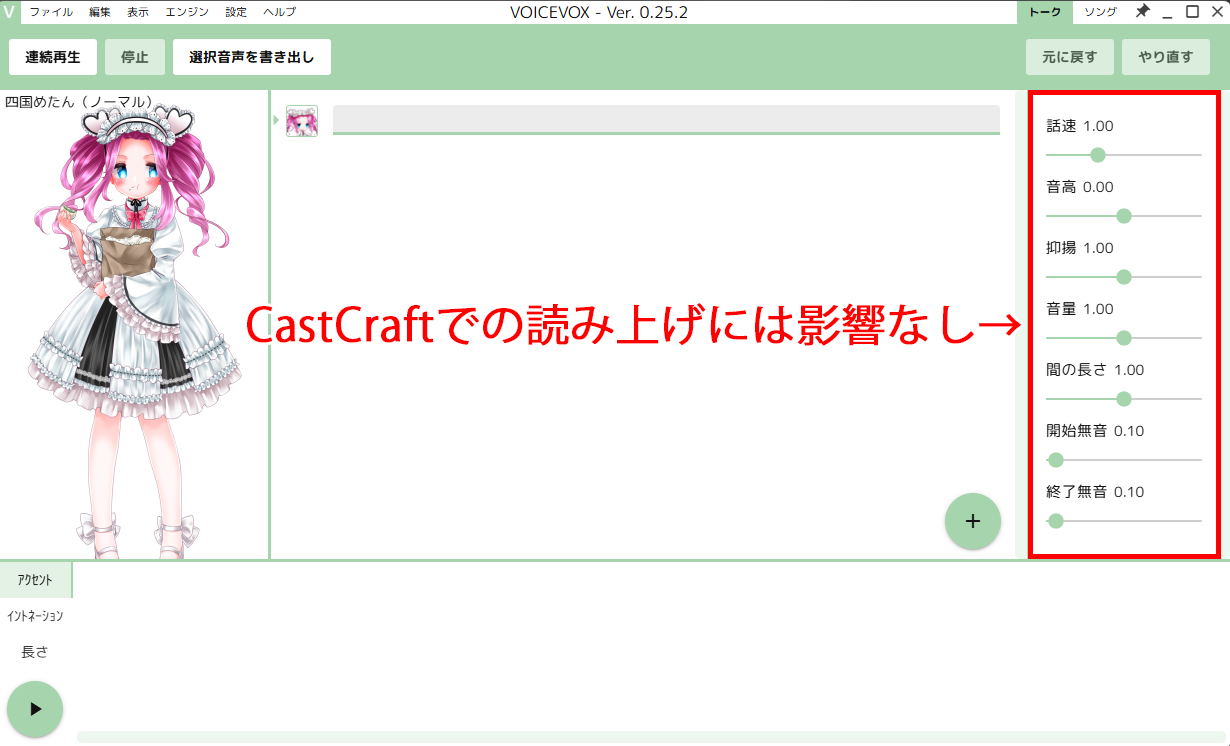The height and width of the screenshot is (746, 1230).
Task: Adjust the 音高 slider
Action: [x=1123, y=216]
